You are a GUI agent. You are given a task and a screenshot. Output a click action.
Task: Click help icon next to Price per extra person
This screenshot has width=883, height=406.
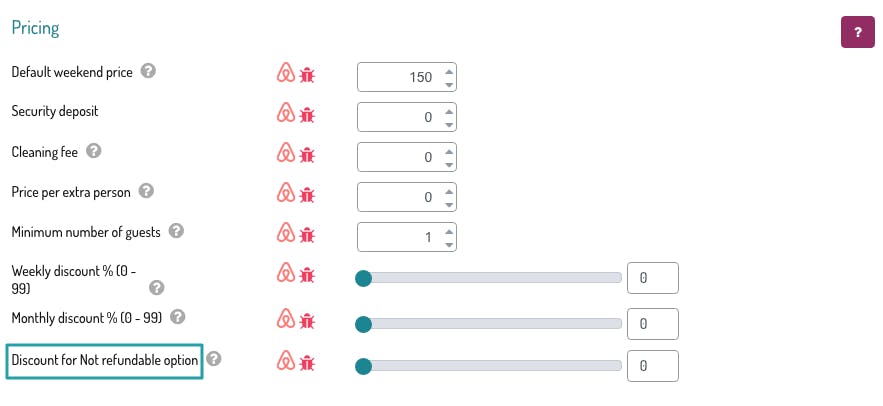[x=146, y=191]
